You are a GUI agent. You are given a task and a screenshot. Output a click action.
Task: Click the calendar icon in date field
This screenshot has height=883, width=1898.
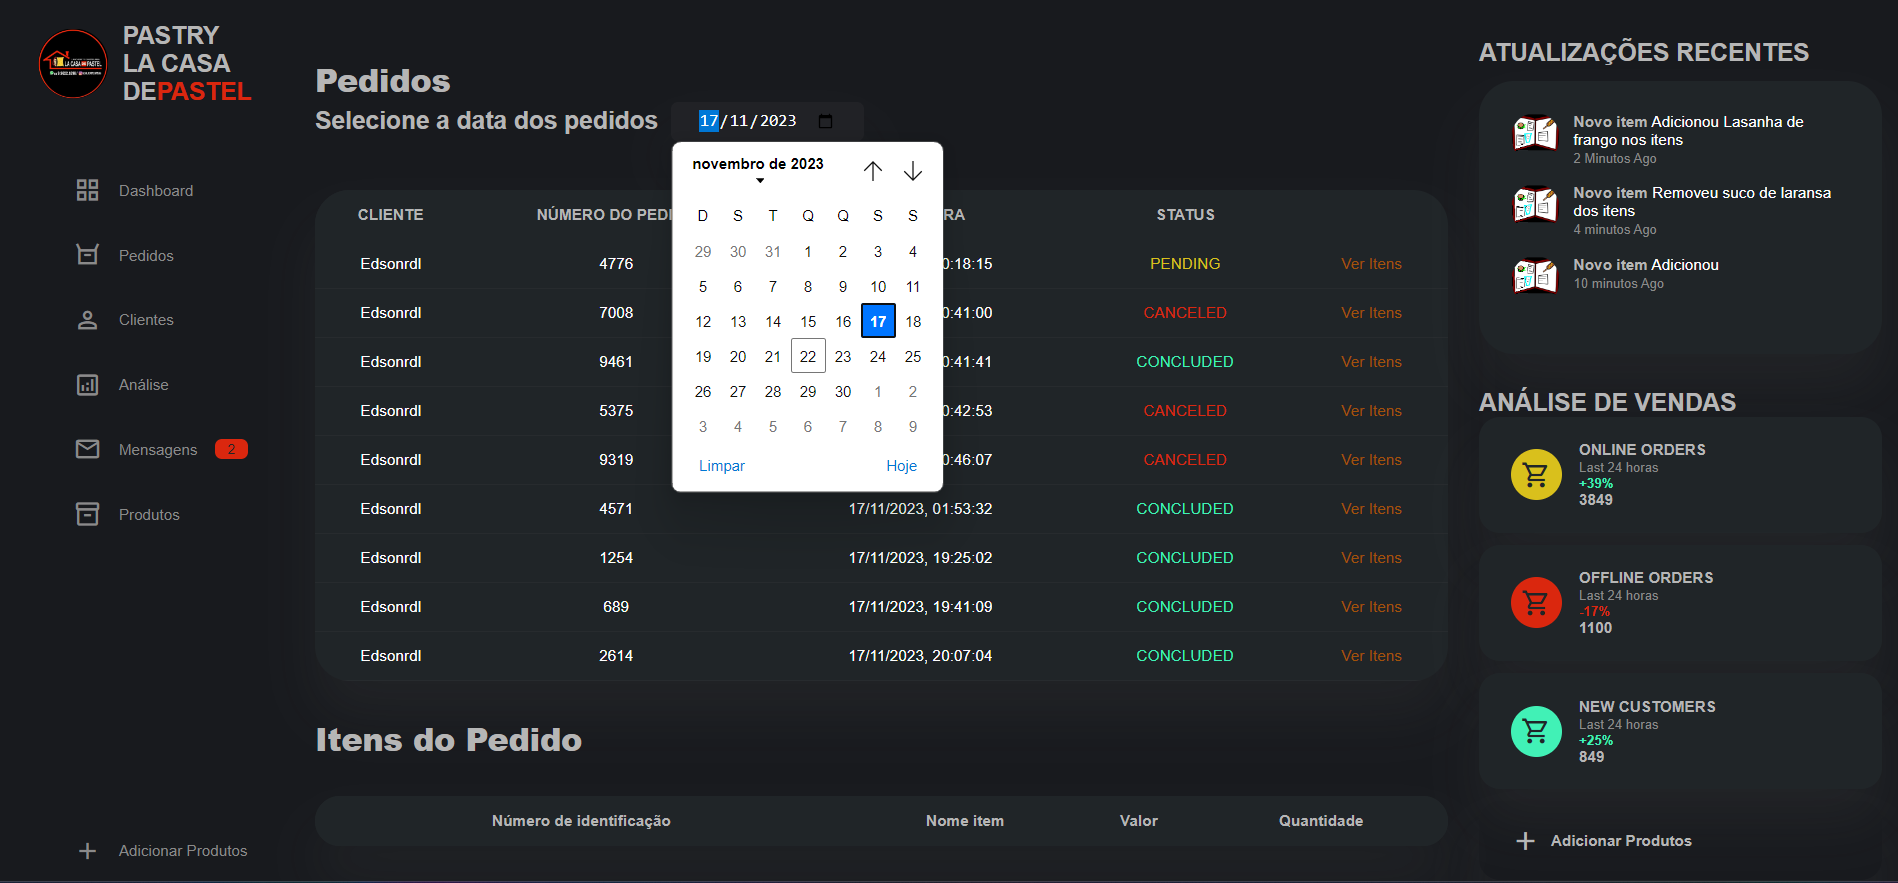pyautogui.click(x=826, y=121)
